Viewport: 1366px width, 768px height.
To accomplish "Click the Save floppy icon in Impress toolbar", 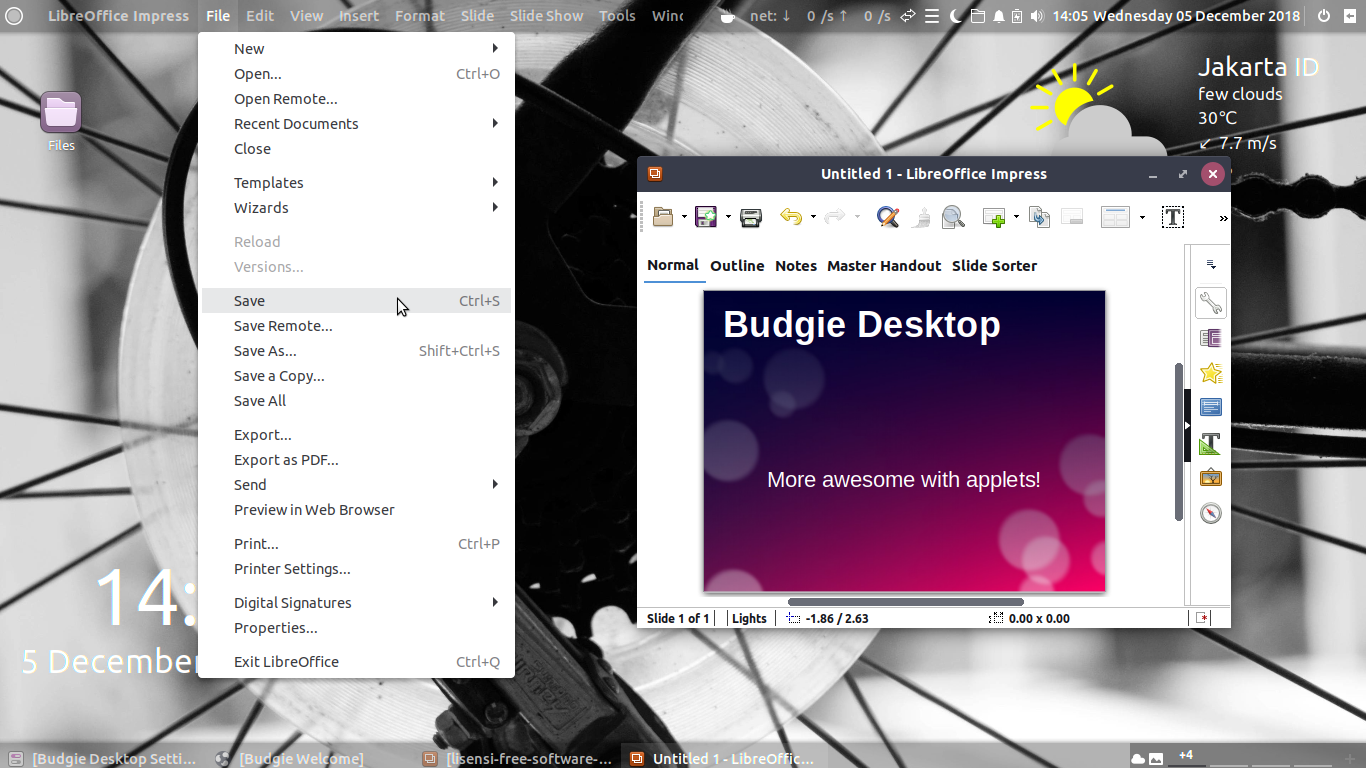I will tap(706, 217).
